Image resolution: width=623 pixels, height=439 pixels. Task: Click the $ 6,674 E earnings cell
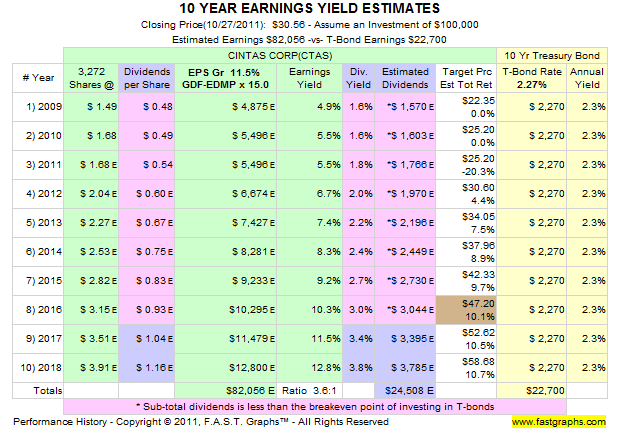point(226,194)
